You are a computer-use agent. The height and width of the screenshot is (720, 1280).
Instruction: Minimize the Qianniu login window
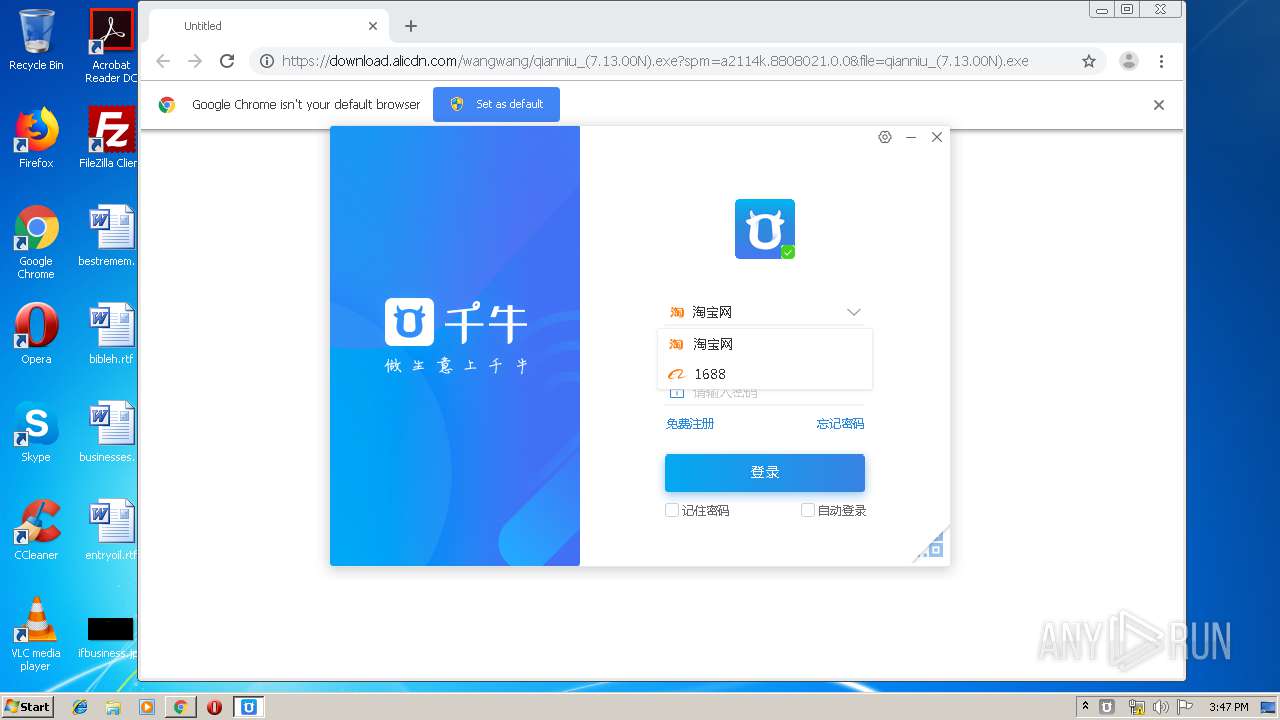tap(911, 137)
